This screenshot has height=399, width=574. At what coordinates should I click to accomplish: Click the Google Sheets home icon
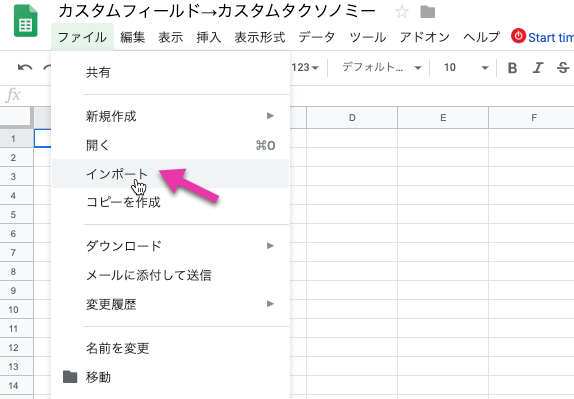26,21
